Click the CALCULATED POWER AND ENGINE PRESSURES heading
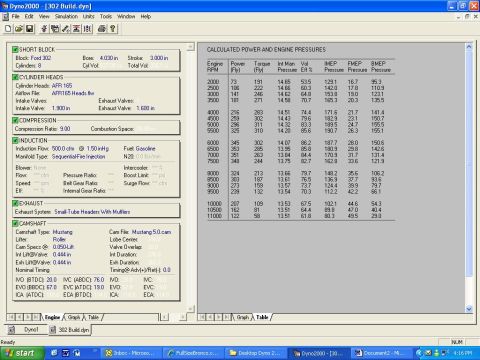480x360 pixels. [266, 50]
